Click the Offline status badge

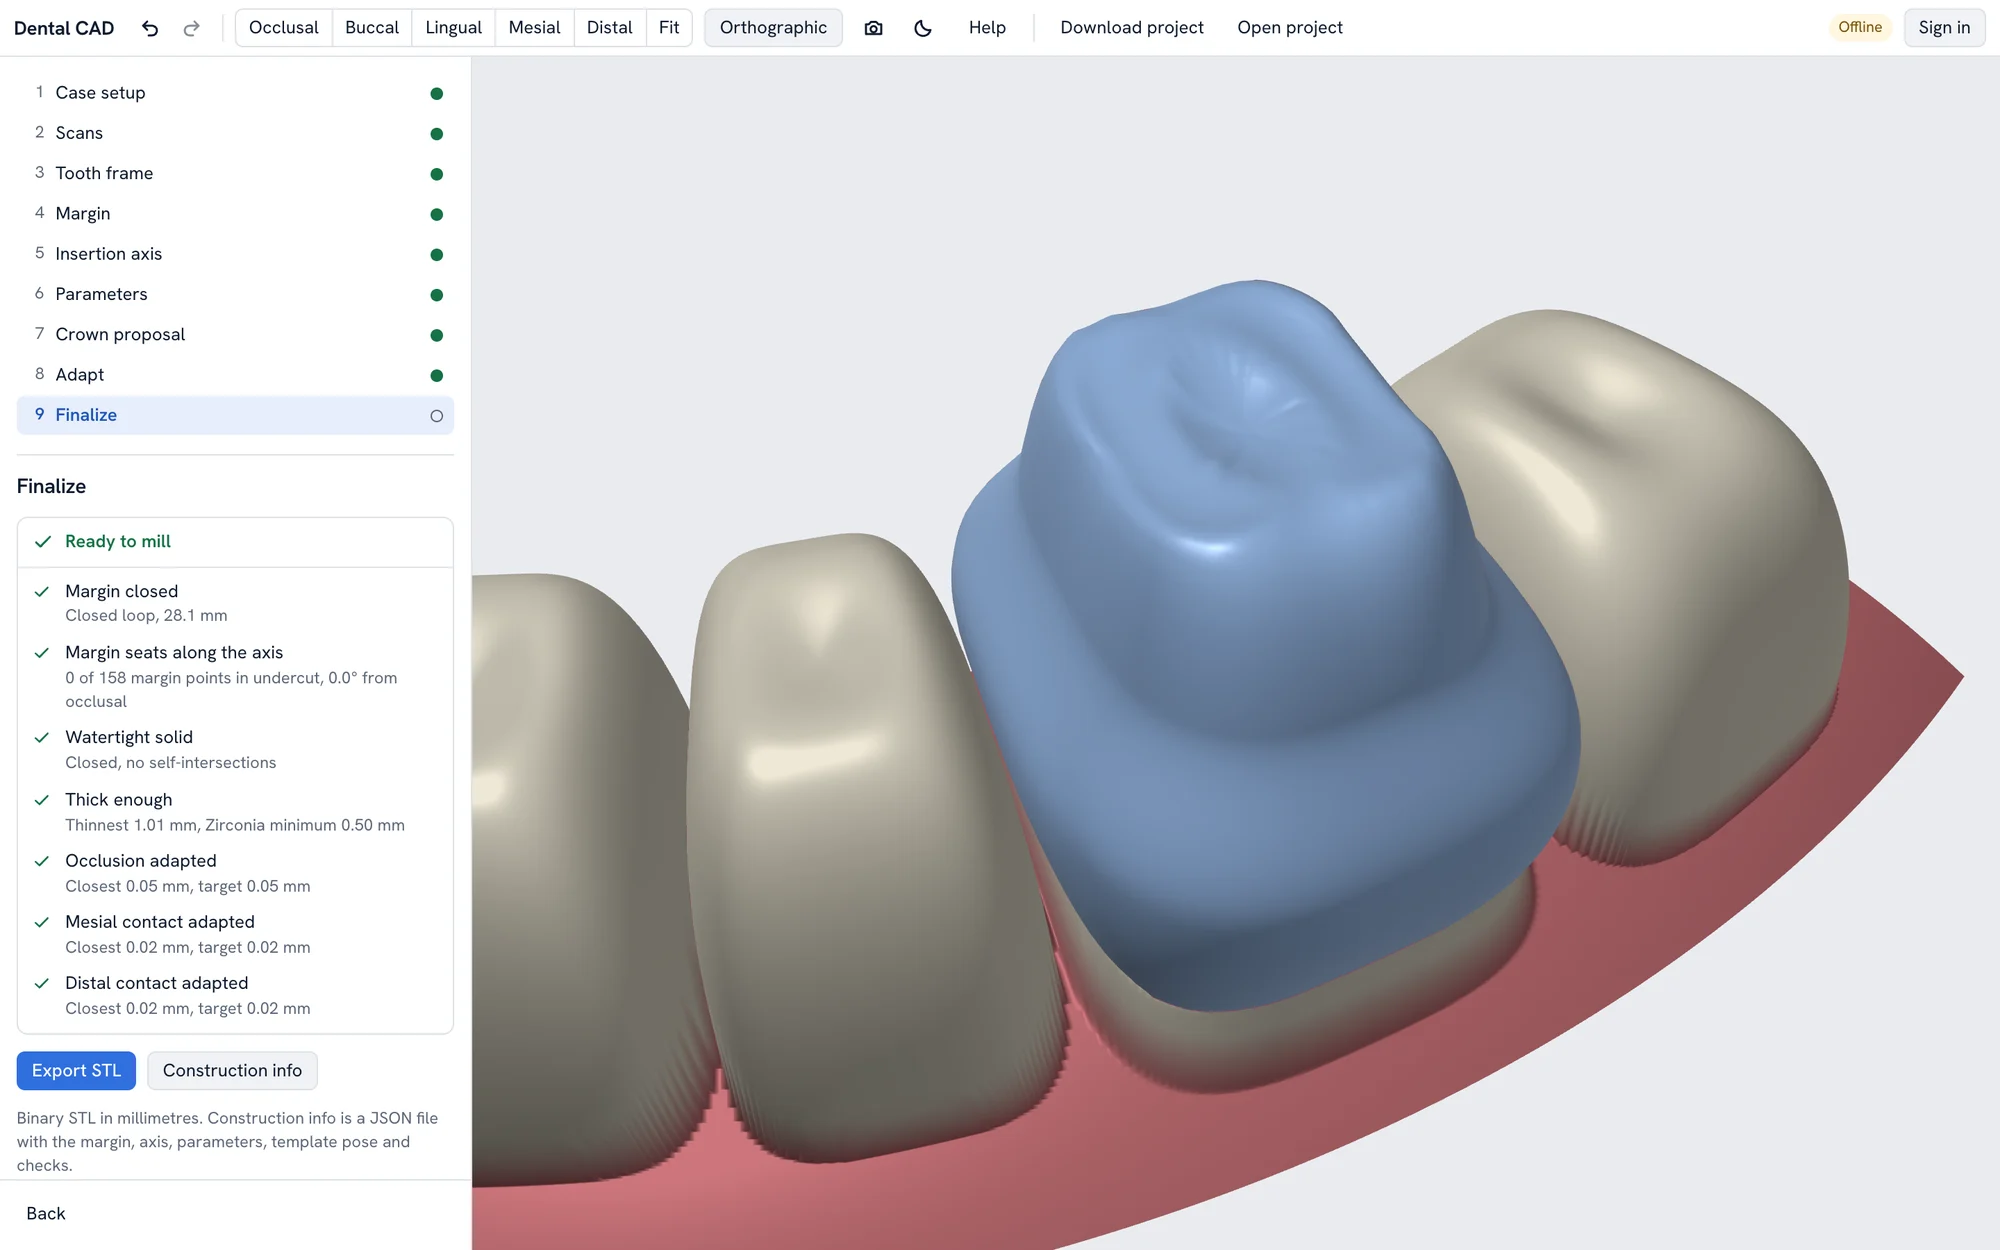click(x=1860, y=27)
